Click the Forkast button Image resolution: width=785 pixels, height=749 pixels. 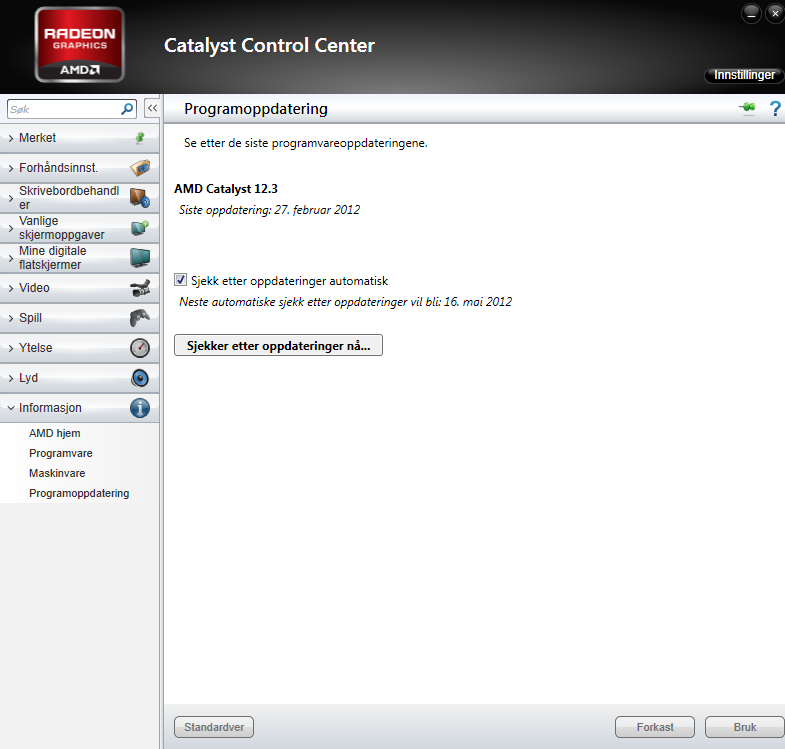[x=655, y=727]
